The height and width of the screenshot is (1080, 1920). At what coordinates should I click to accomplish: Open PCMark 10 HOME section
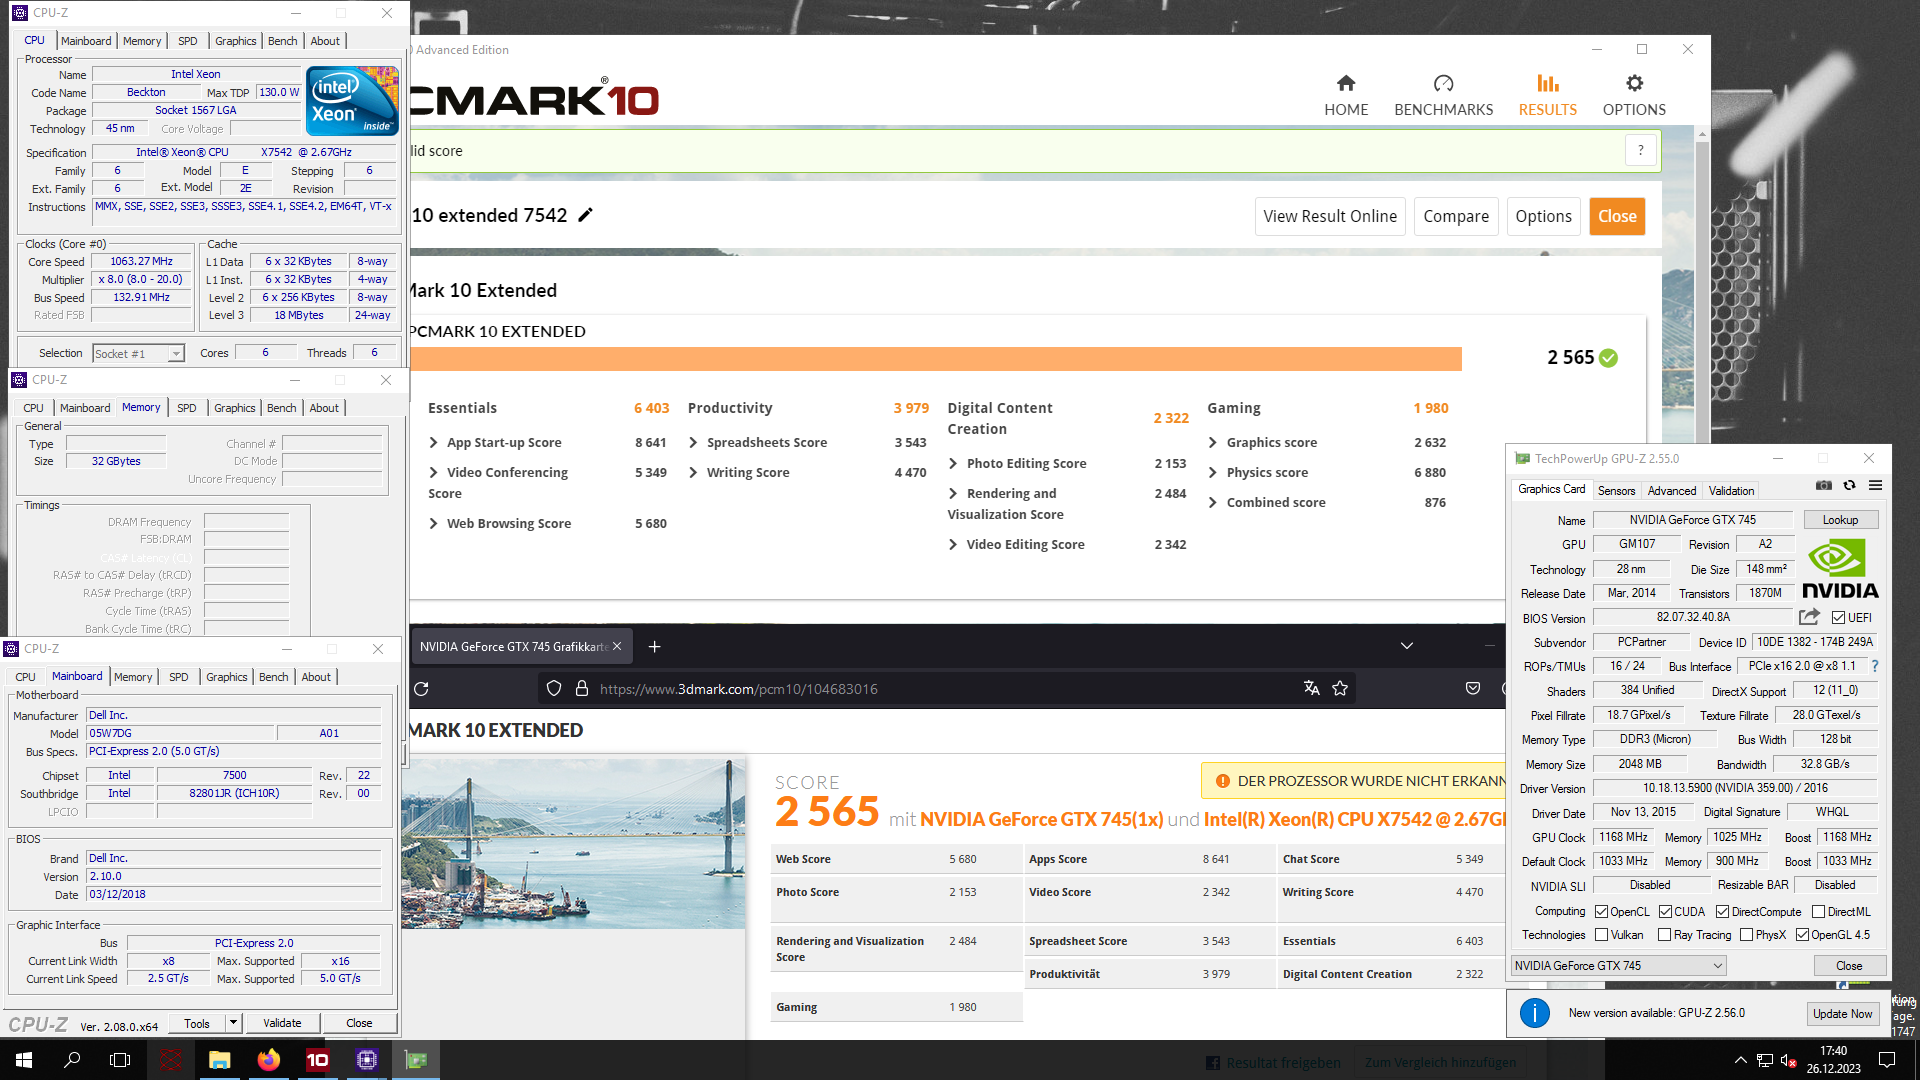(1346, 95)
